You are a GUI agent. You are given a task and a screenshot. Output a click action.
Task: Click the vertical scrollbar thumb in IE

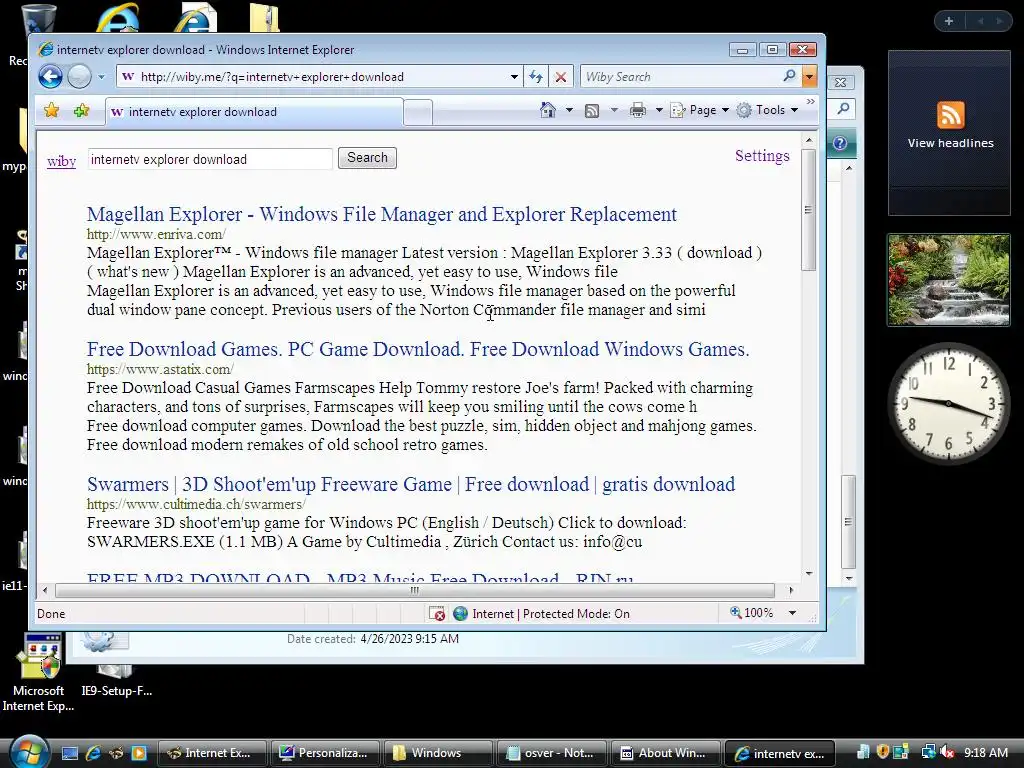[x=808, y=210]
